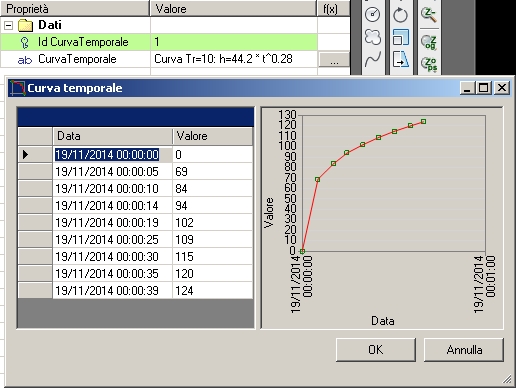Open the CurvaTemporale ellipsis editor button
Screen dimensions: 516x388
point(334,59)
